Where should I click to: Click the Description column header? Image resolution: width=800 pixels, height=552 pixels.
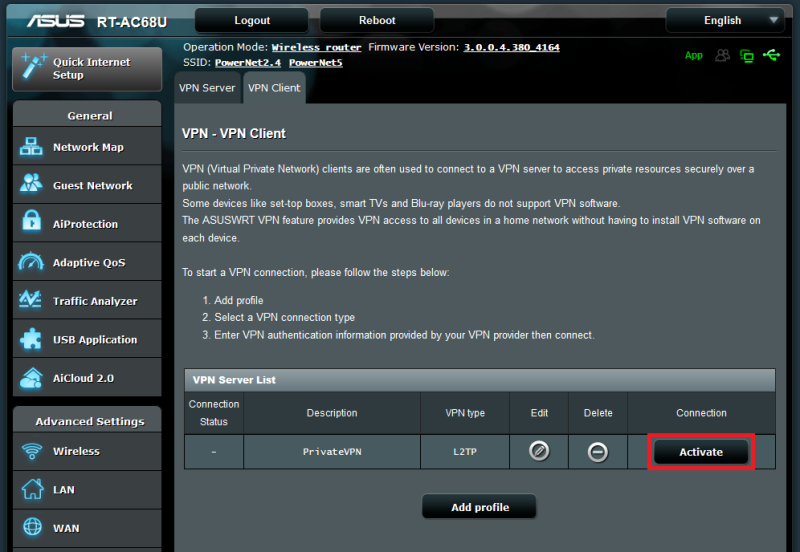point(332,413)
